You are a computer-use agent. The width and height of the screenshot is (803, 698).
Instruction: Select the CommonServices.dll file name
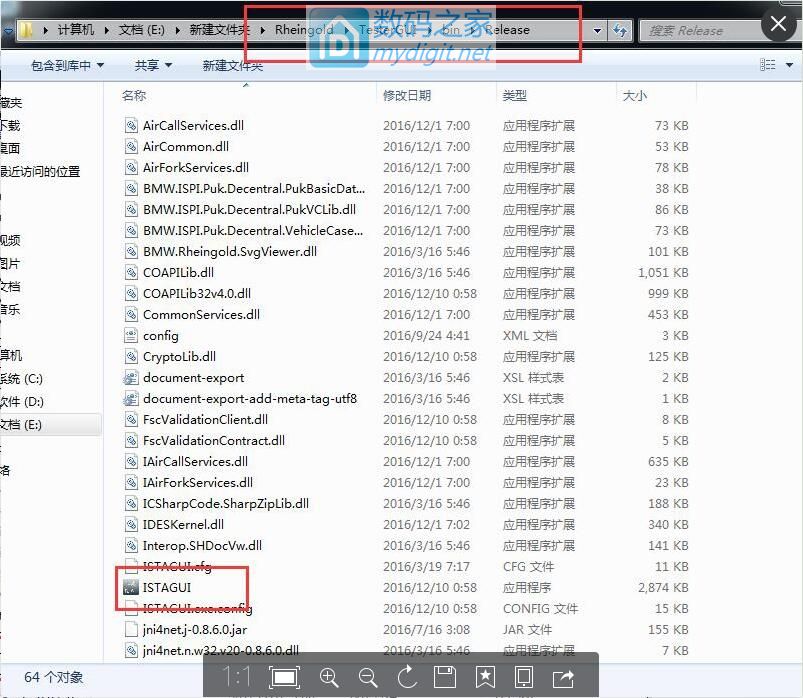[x=201, y=314]
